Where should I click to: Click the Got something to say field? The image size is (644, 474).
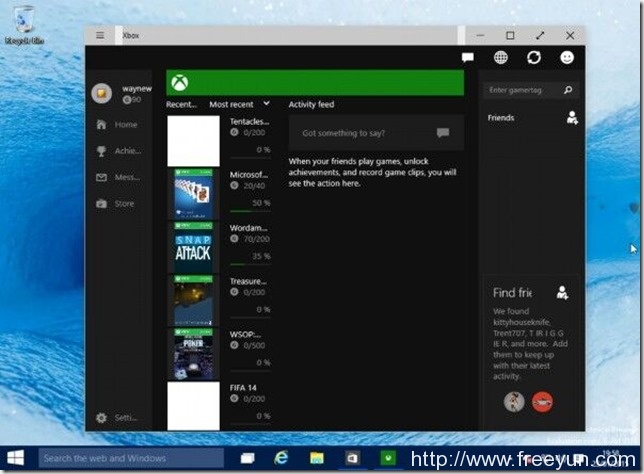[x=376, y=133]
